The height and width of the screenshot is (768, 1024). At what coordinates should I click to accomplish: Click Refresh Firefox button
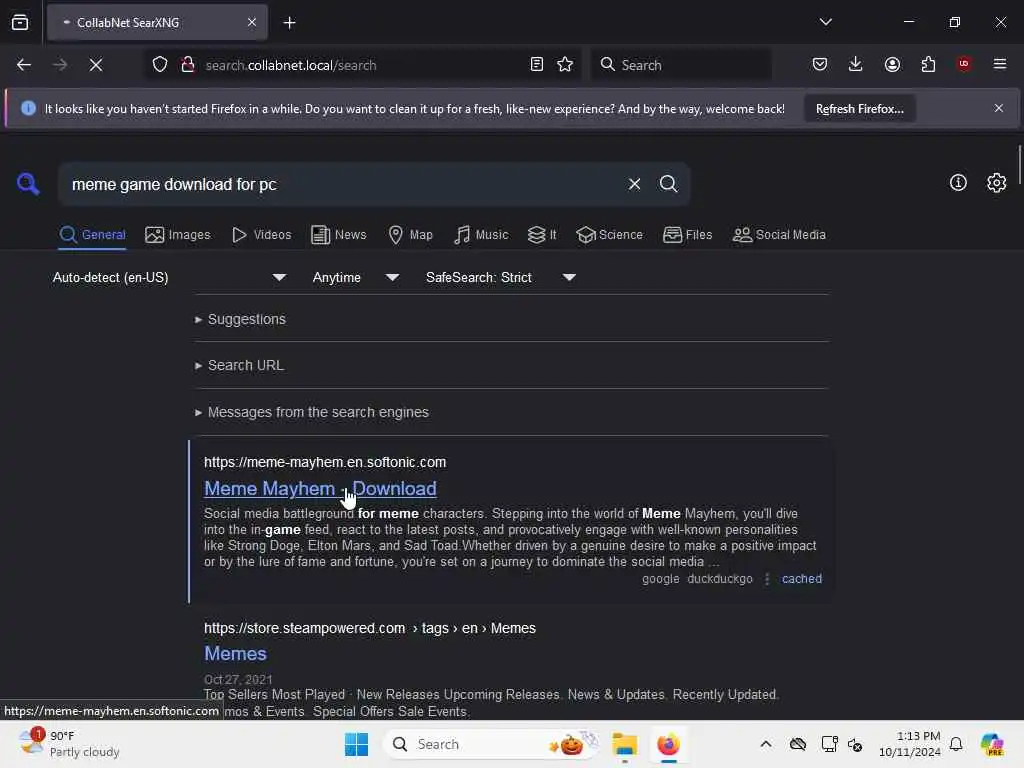[x=859, y=108]
